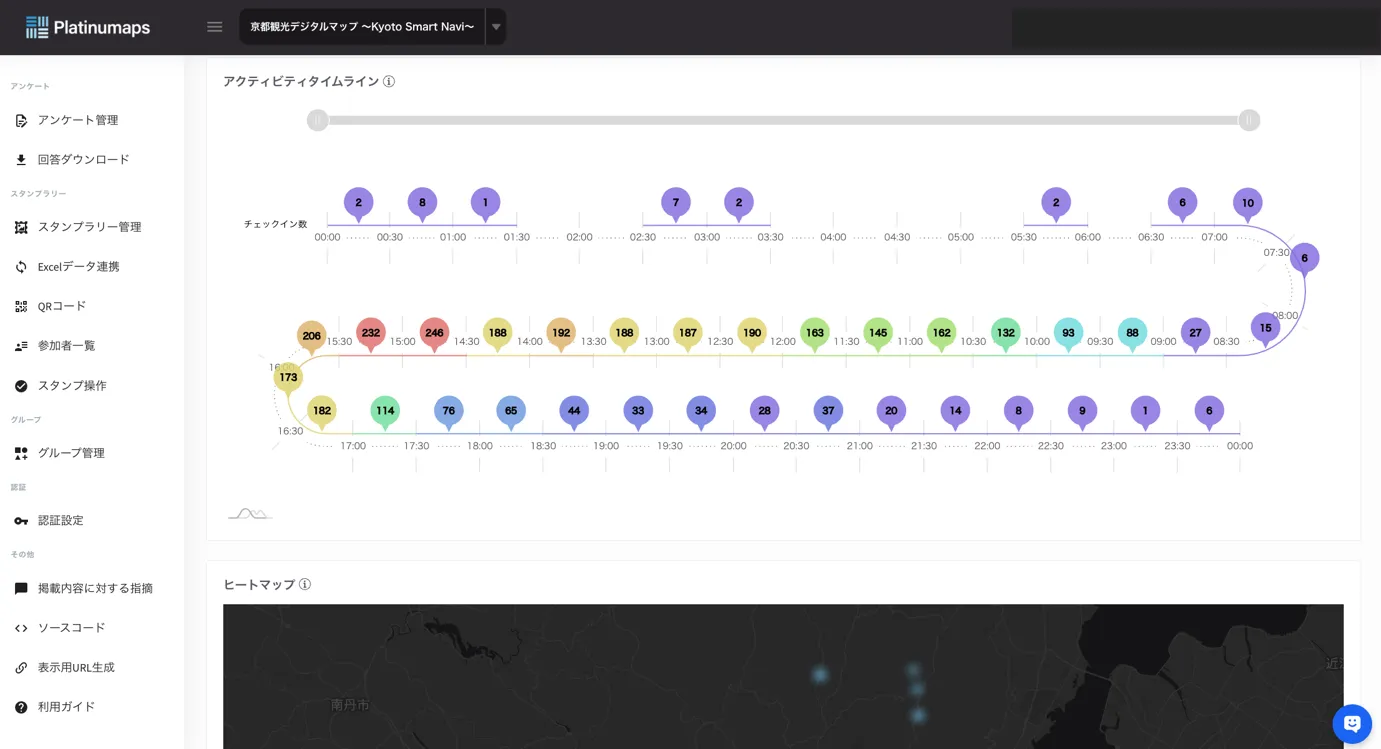Screen dimensions: 1381x749
Task: Select the right handle of the timeline range slider
Action: pos(1249,120)
